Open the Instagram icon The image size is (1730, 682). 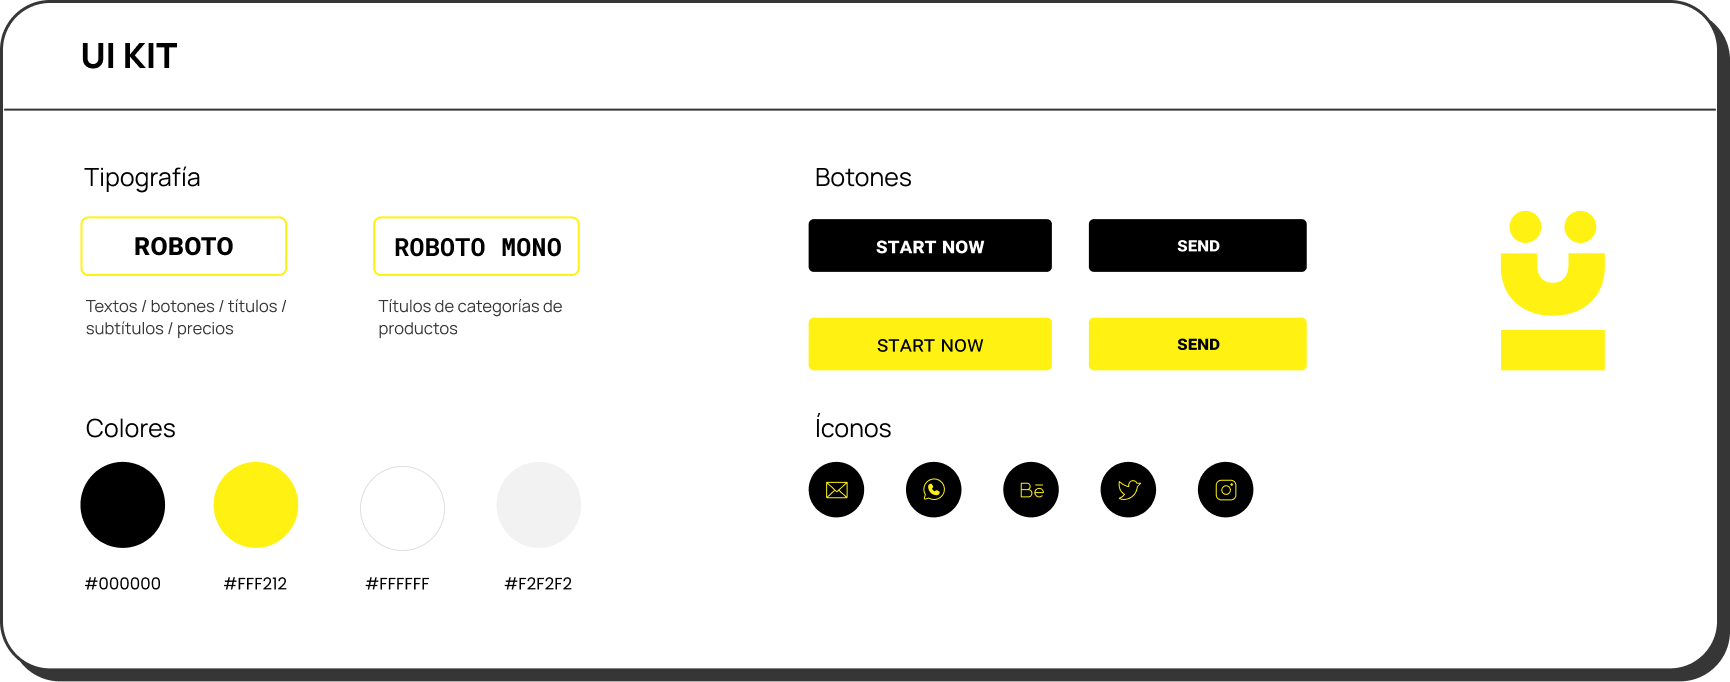(1225, 490)
